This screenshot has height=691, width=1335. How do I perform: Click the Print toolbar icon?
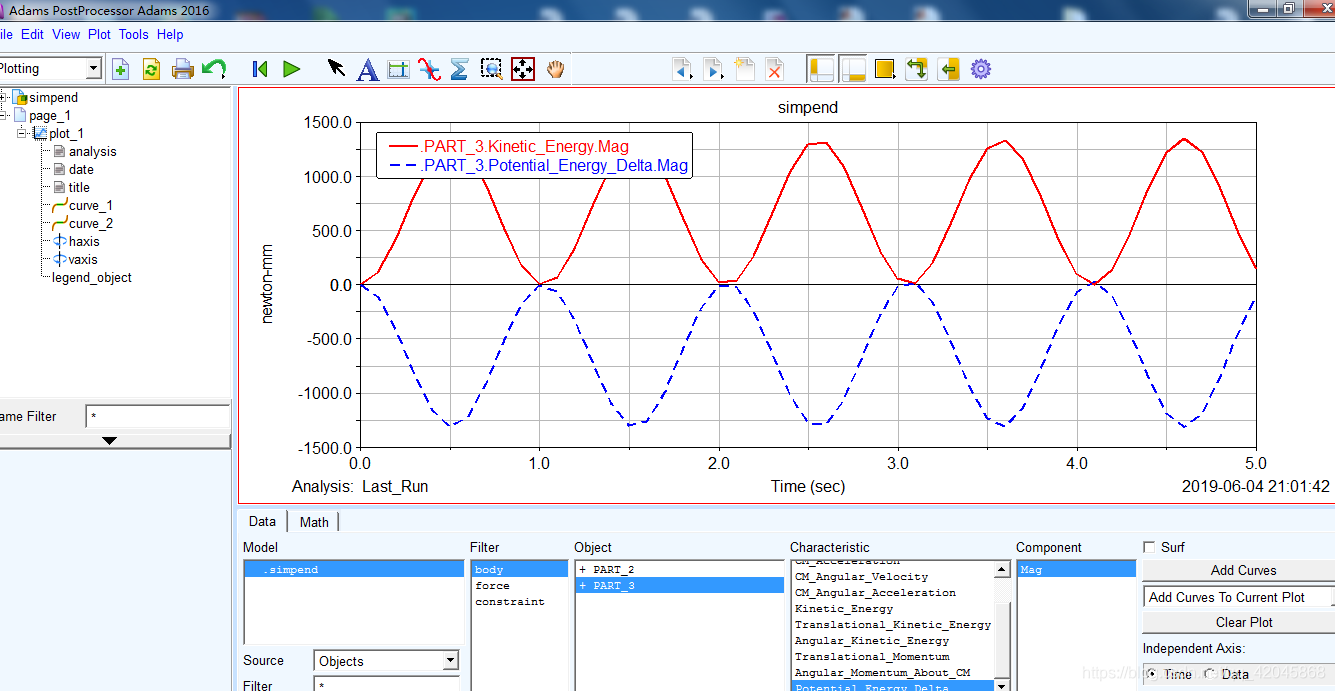(182, 69)
